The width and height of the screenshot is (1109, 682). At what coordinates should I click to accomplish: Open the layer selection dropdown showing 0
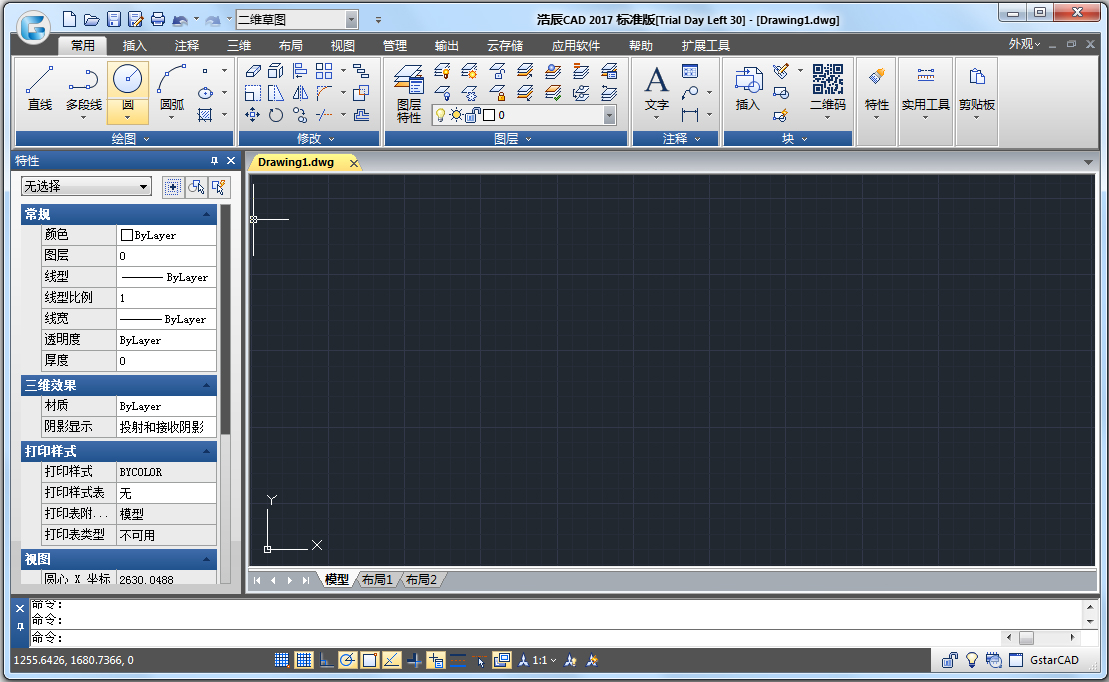click(x=524, y=115)
